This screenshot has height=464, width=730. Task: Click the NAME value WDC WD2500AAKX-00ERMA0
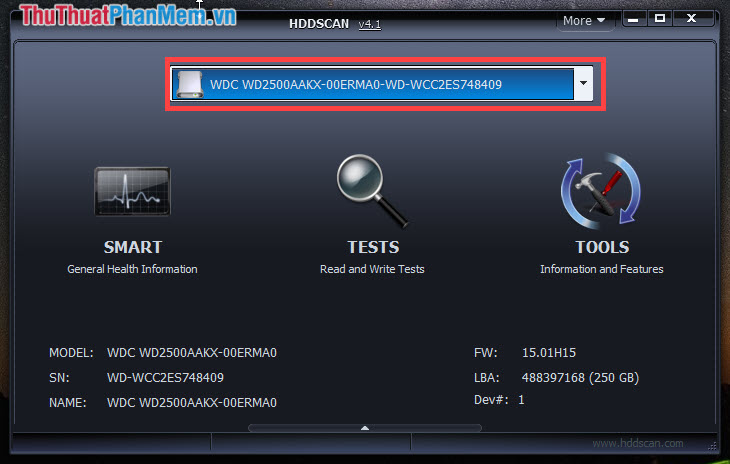[x=192, y=403]
